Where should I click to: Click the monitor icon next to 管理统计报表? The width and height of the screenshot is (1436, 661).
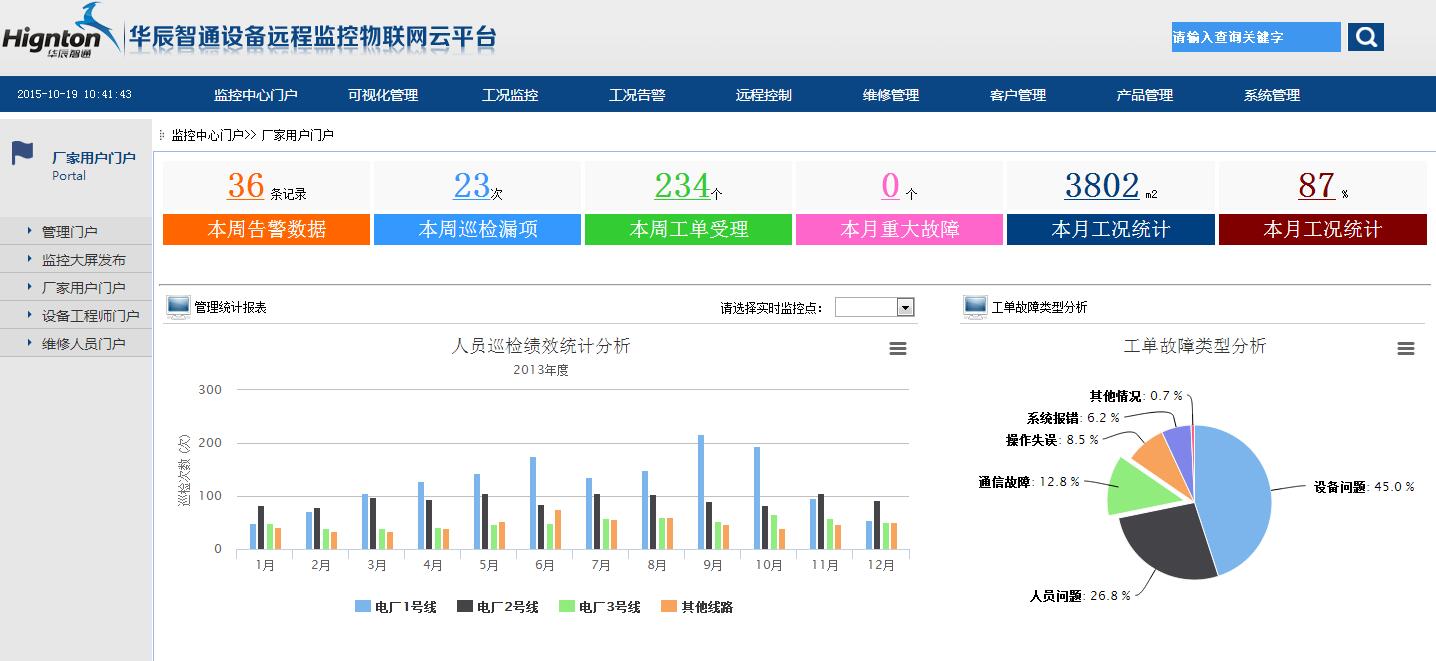tap(177, 306)
